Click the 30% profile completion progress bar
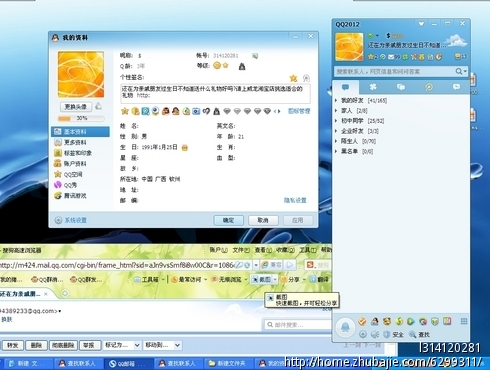 pyautogui.click(x=81, y=118)
